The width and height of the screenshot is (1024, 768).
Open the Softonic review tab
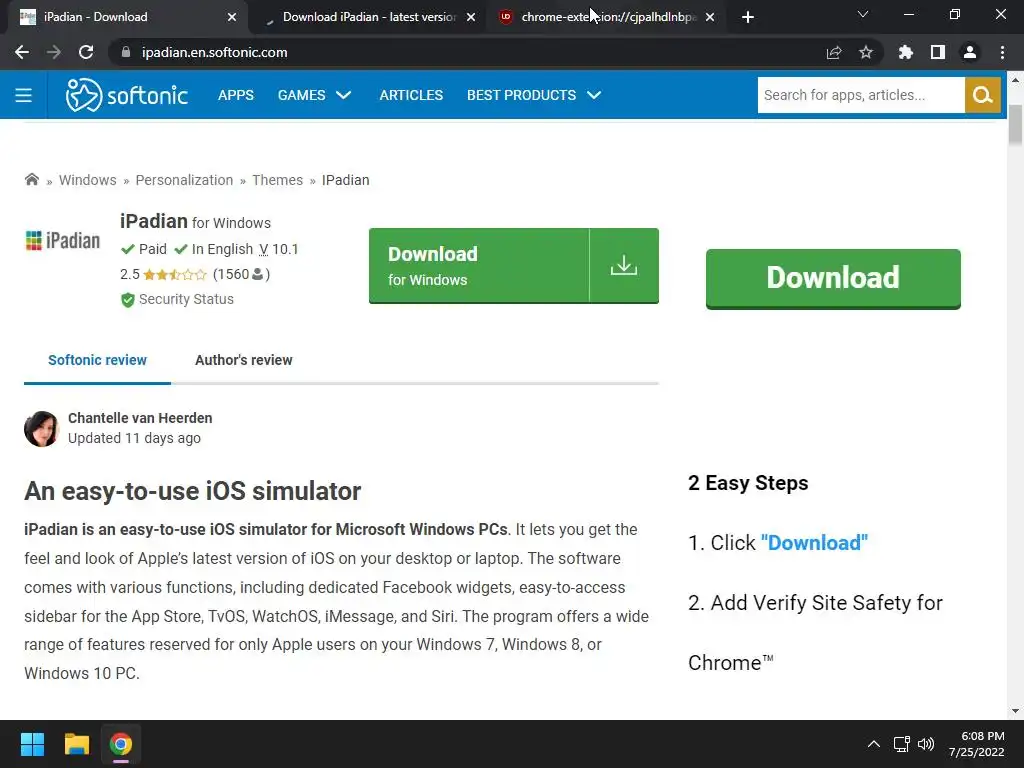click(97, 360)
